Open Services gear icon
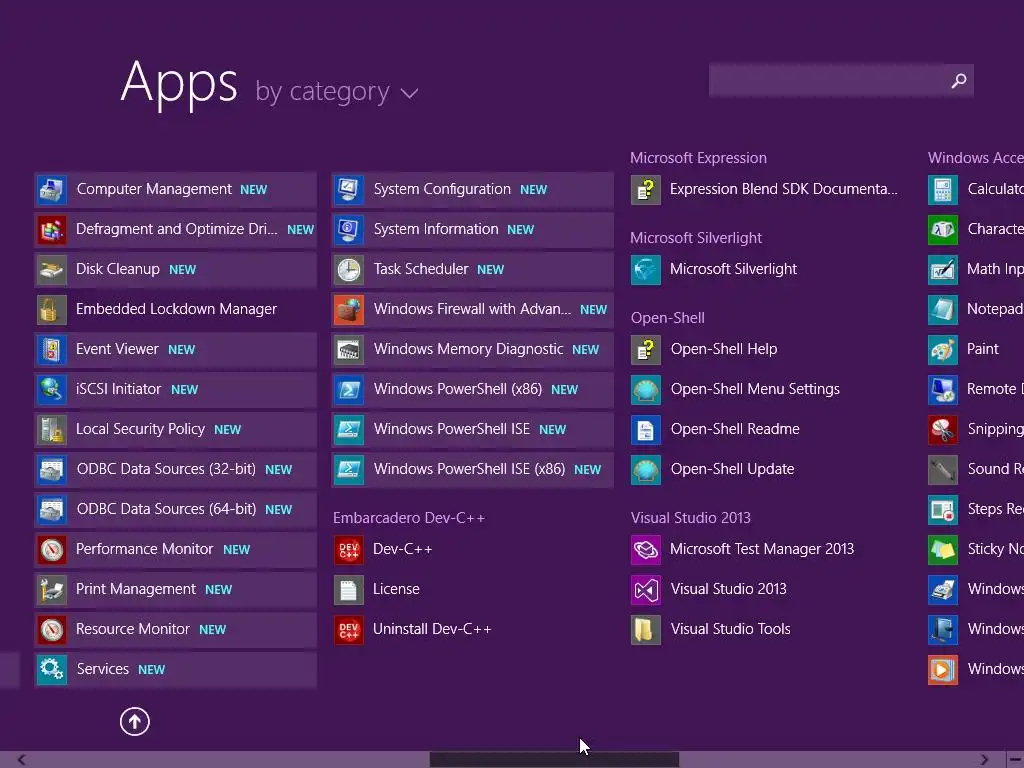This screenshot has height=768, width=1024. point(52,669)
